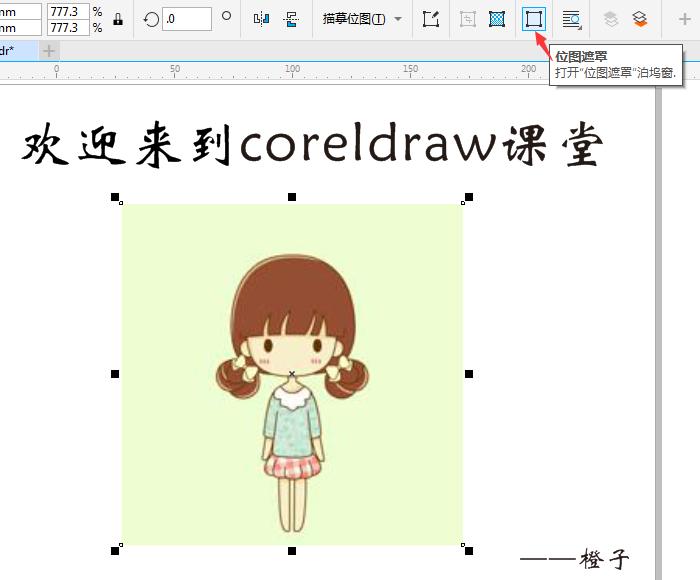This screenshot has height=580, width=700.
Task: Expand the 描摹位图 dropdown arrow
Action: click(398, 19)
